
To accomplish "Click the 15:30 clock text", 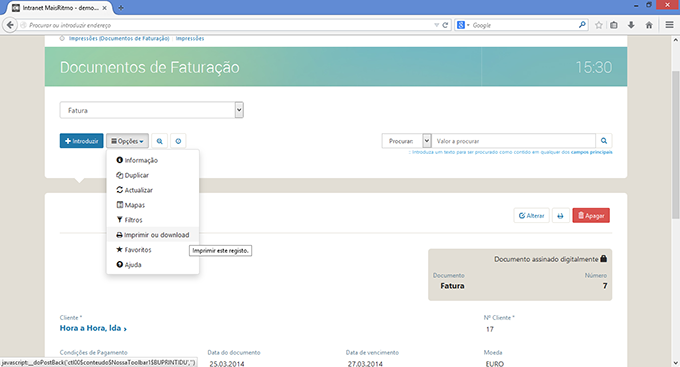I will coord(594,67).
